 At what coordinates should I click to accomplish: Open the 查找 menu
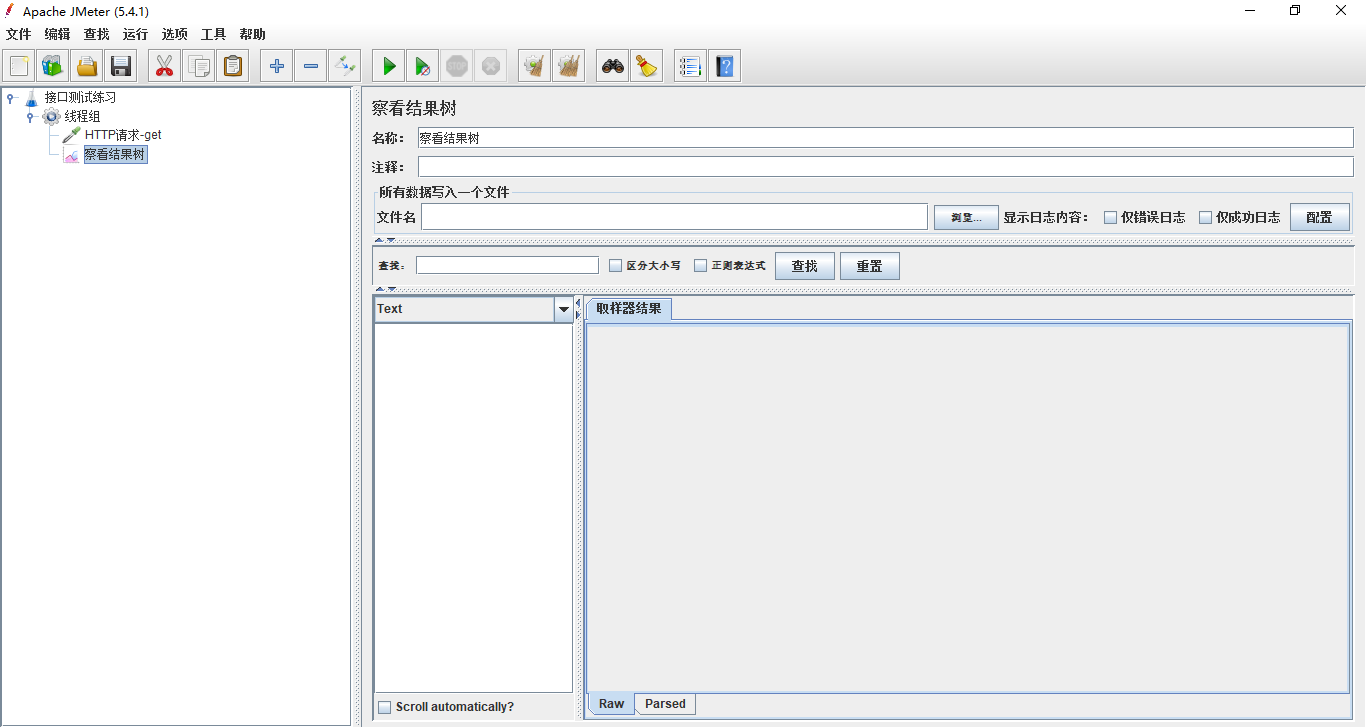click(x=97, y=34)
